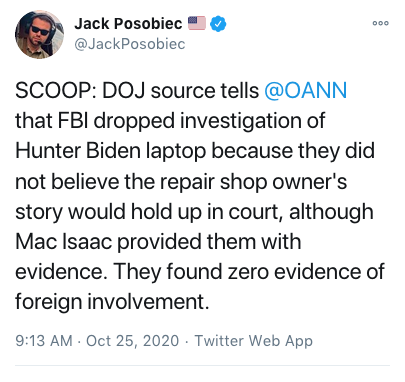Open the Jack Posobiec display name link

pos(128,24)
